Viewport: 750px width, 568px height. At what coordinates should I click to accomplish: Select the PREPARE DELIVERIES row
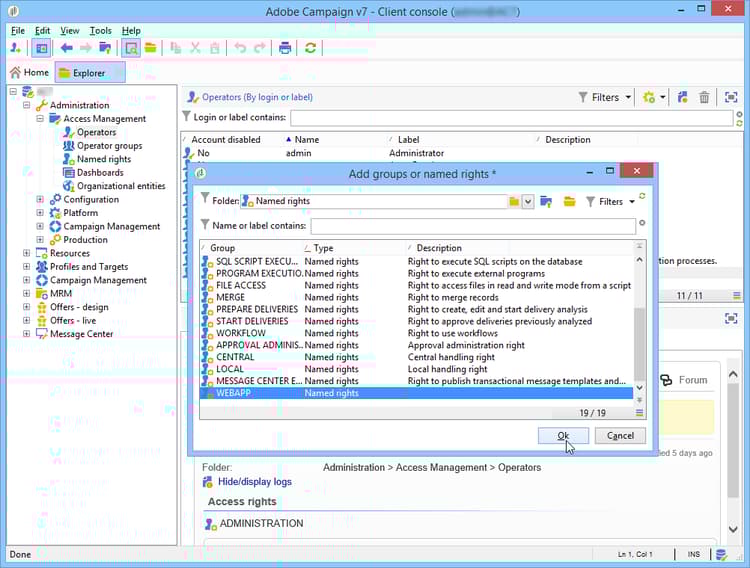417,309
